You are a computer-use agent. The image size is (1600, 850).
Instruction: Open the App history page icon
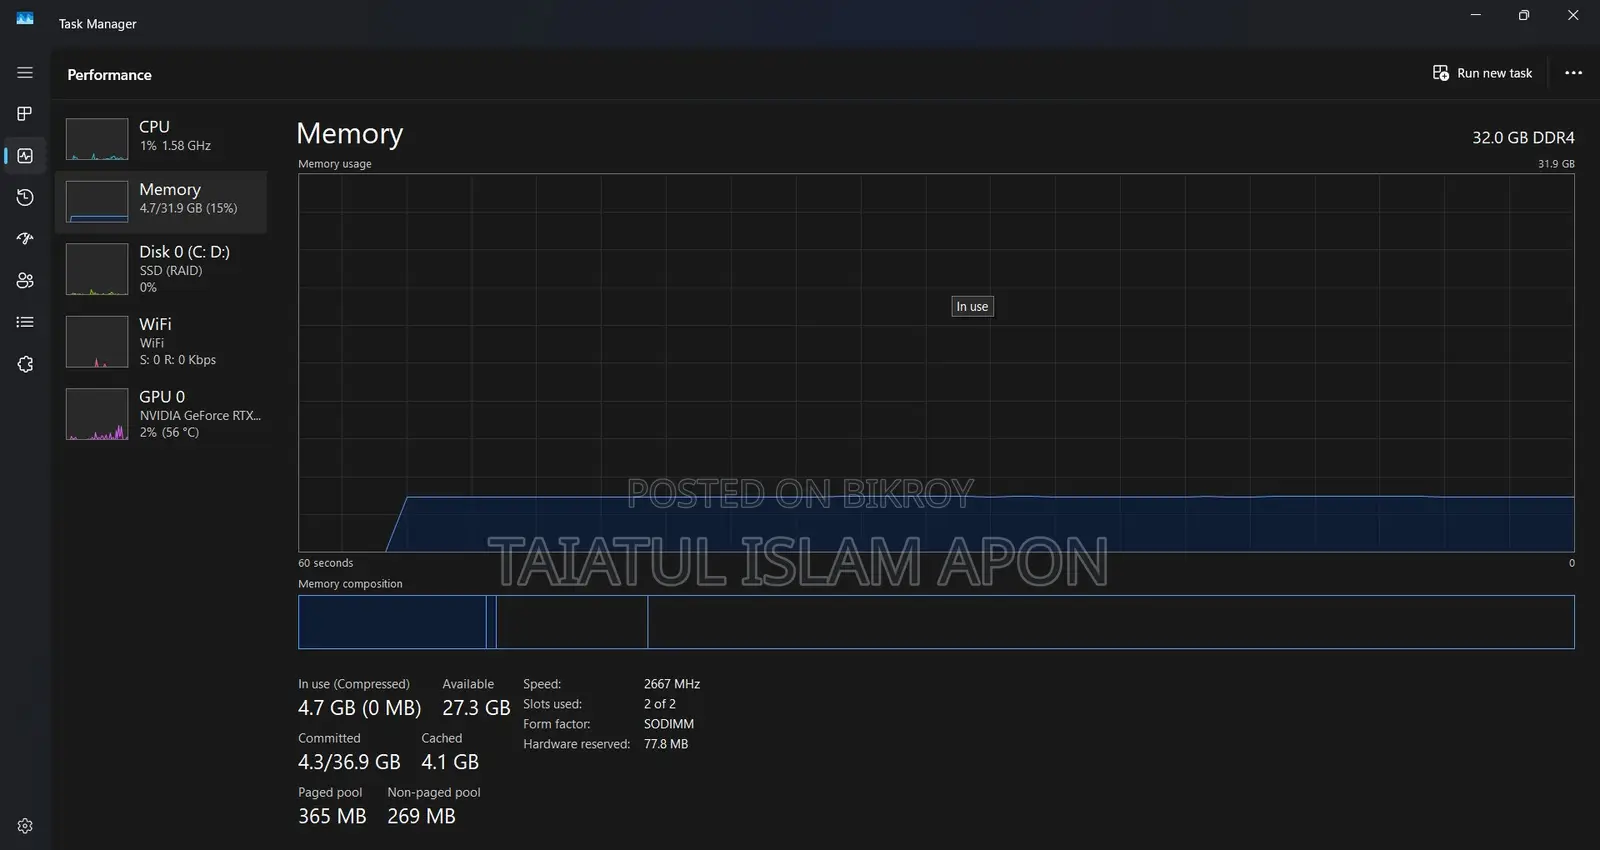pyautogui.click(x=25, y=198)
